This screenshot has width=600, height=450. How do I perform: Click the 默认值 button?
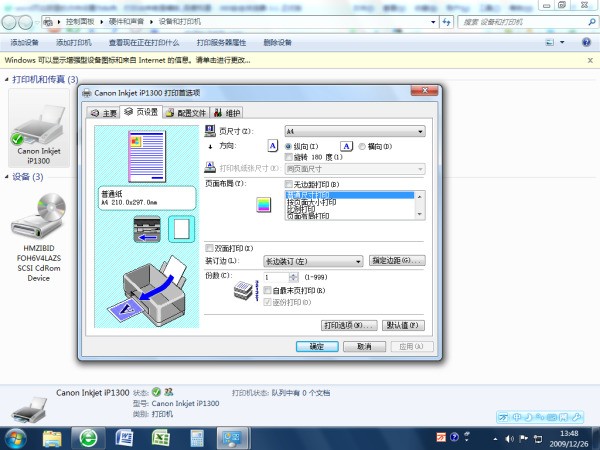403,325
